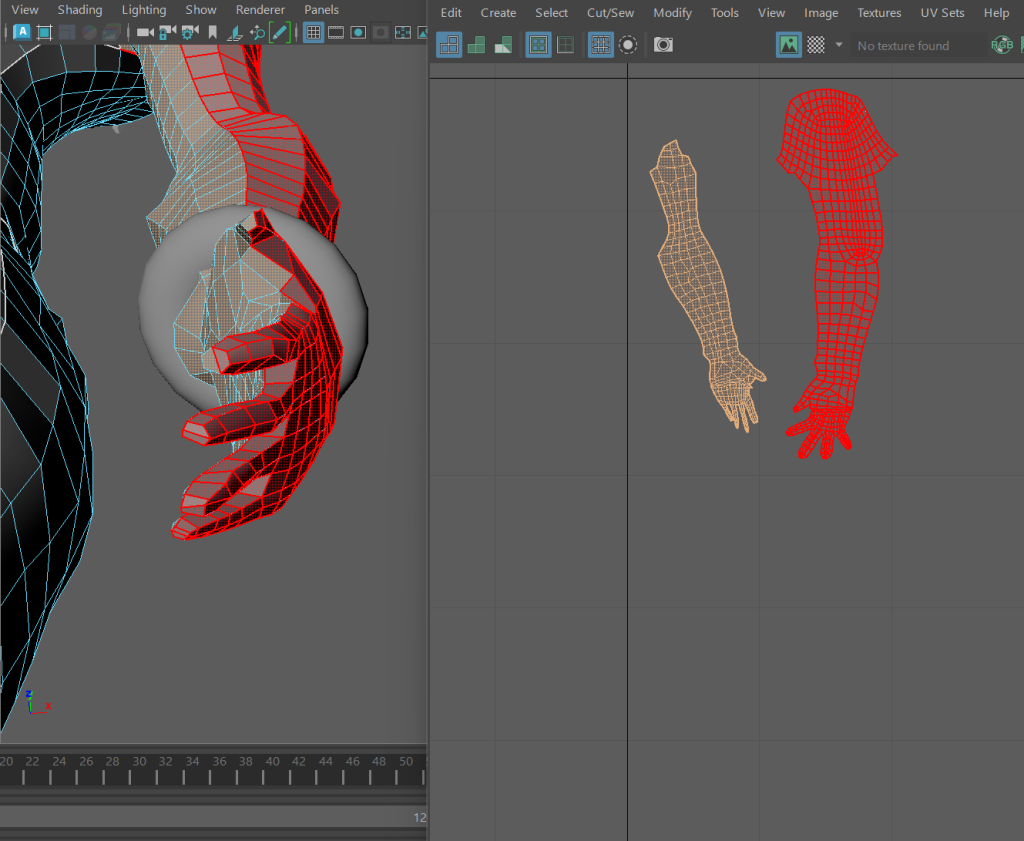Toggle the viewport grid display

[x=314, y=33]
